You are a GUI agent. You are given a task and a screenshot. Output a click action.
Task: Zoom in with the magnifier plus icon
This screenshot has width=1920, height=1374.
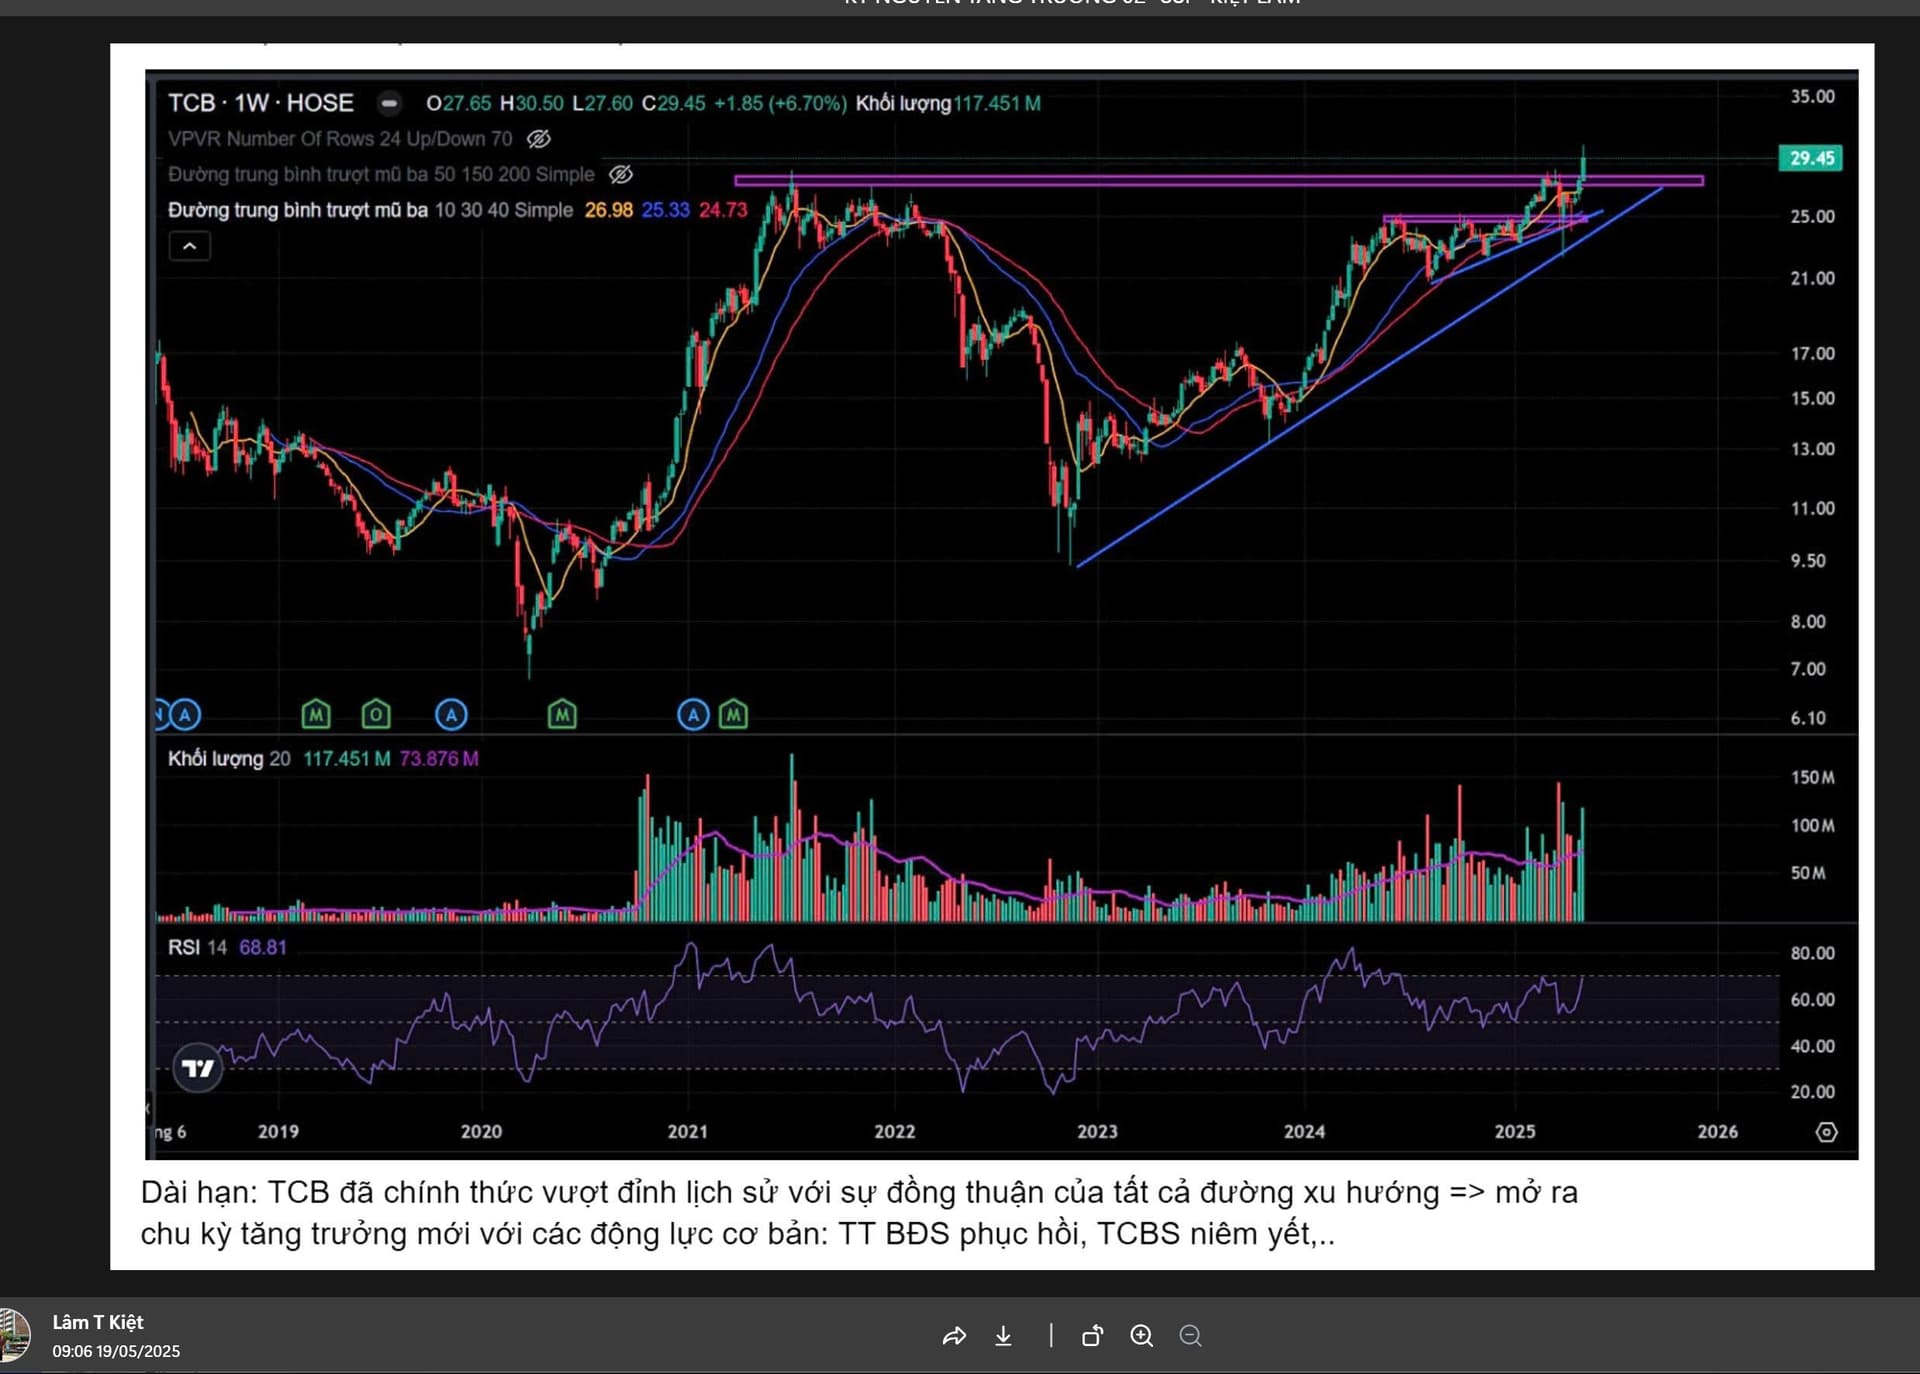tap(1141, 1336)
